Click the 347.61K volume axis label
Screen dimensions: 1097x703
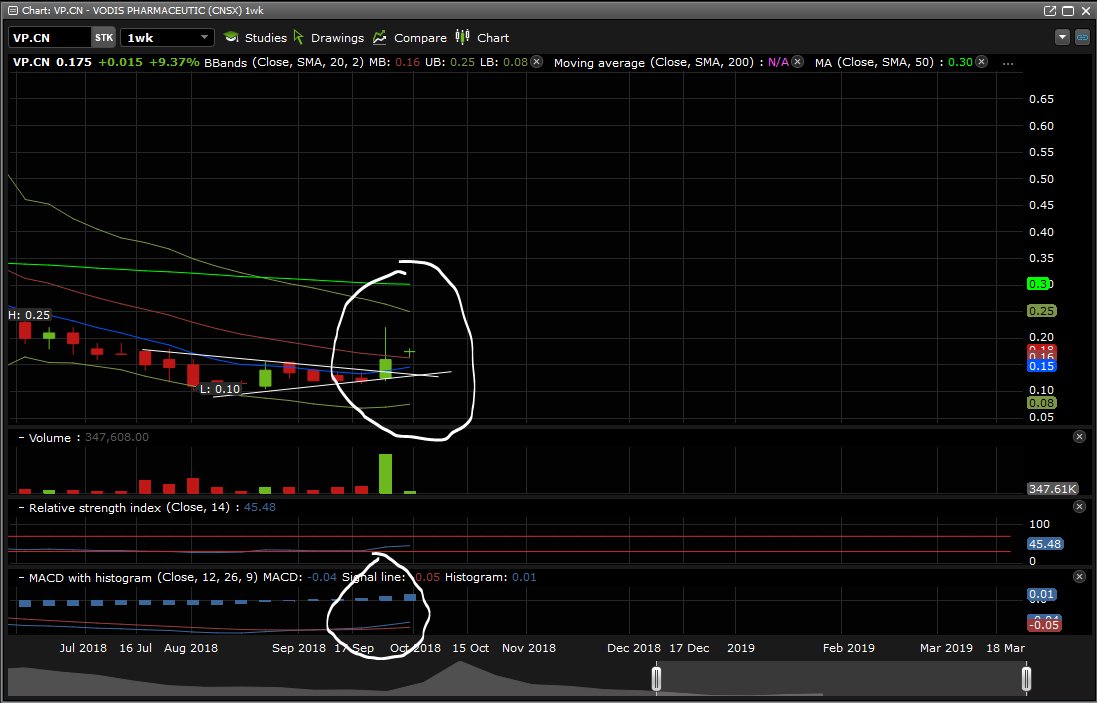tap(1052, 489)
